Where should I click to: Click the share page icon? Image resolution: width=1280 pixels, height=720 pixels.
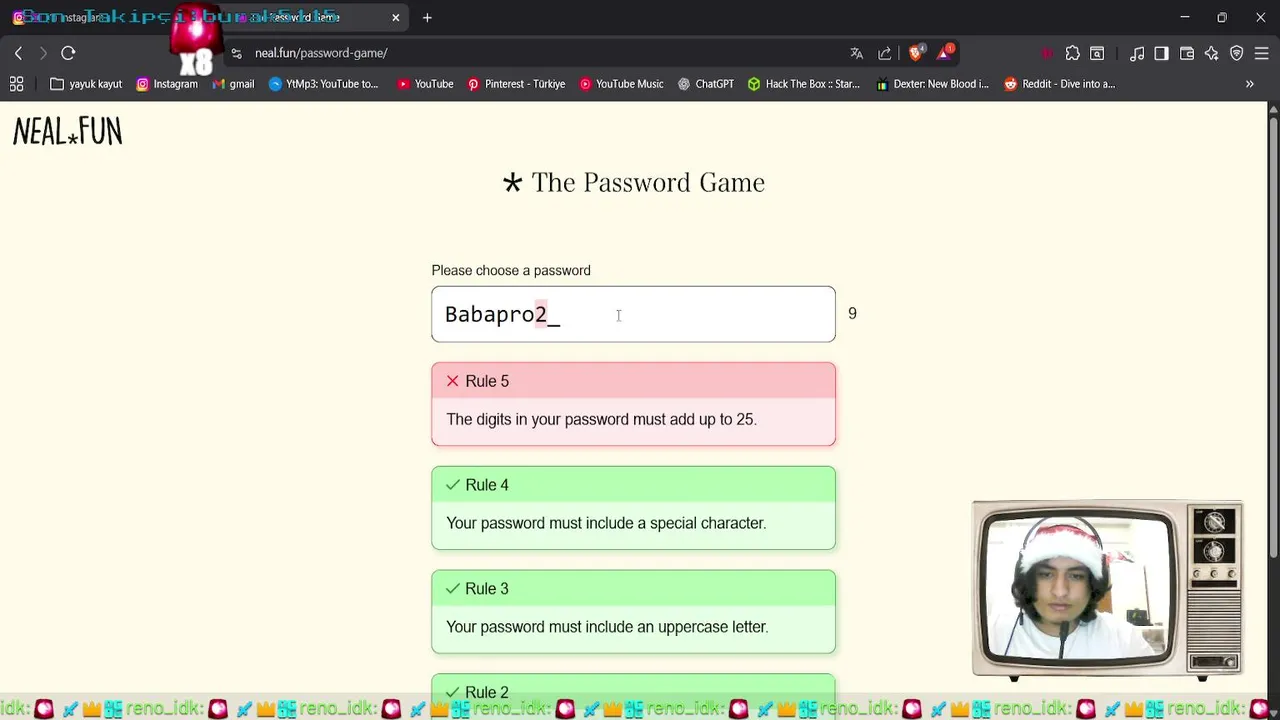tap(884, 53)
